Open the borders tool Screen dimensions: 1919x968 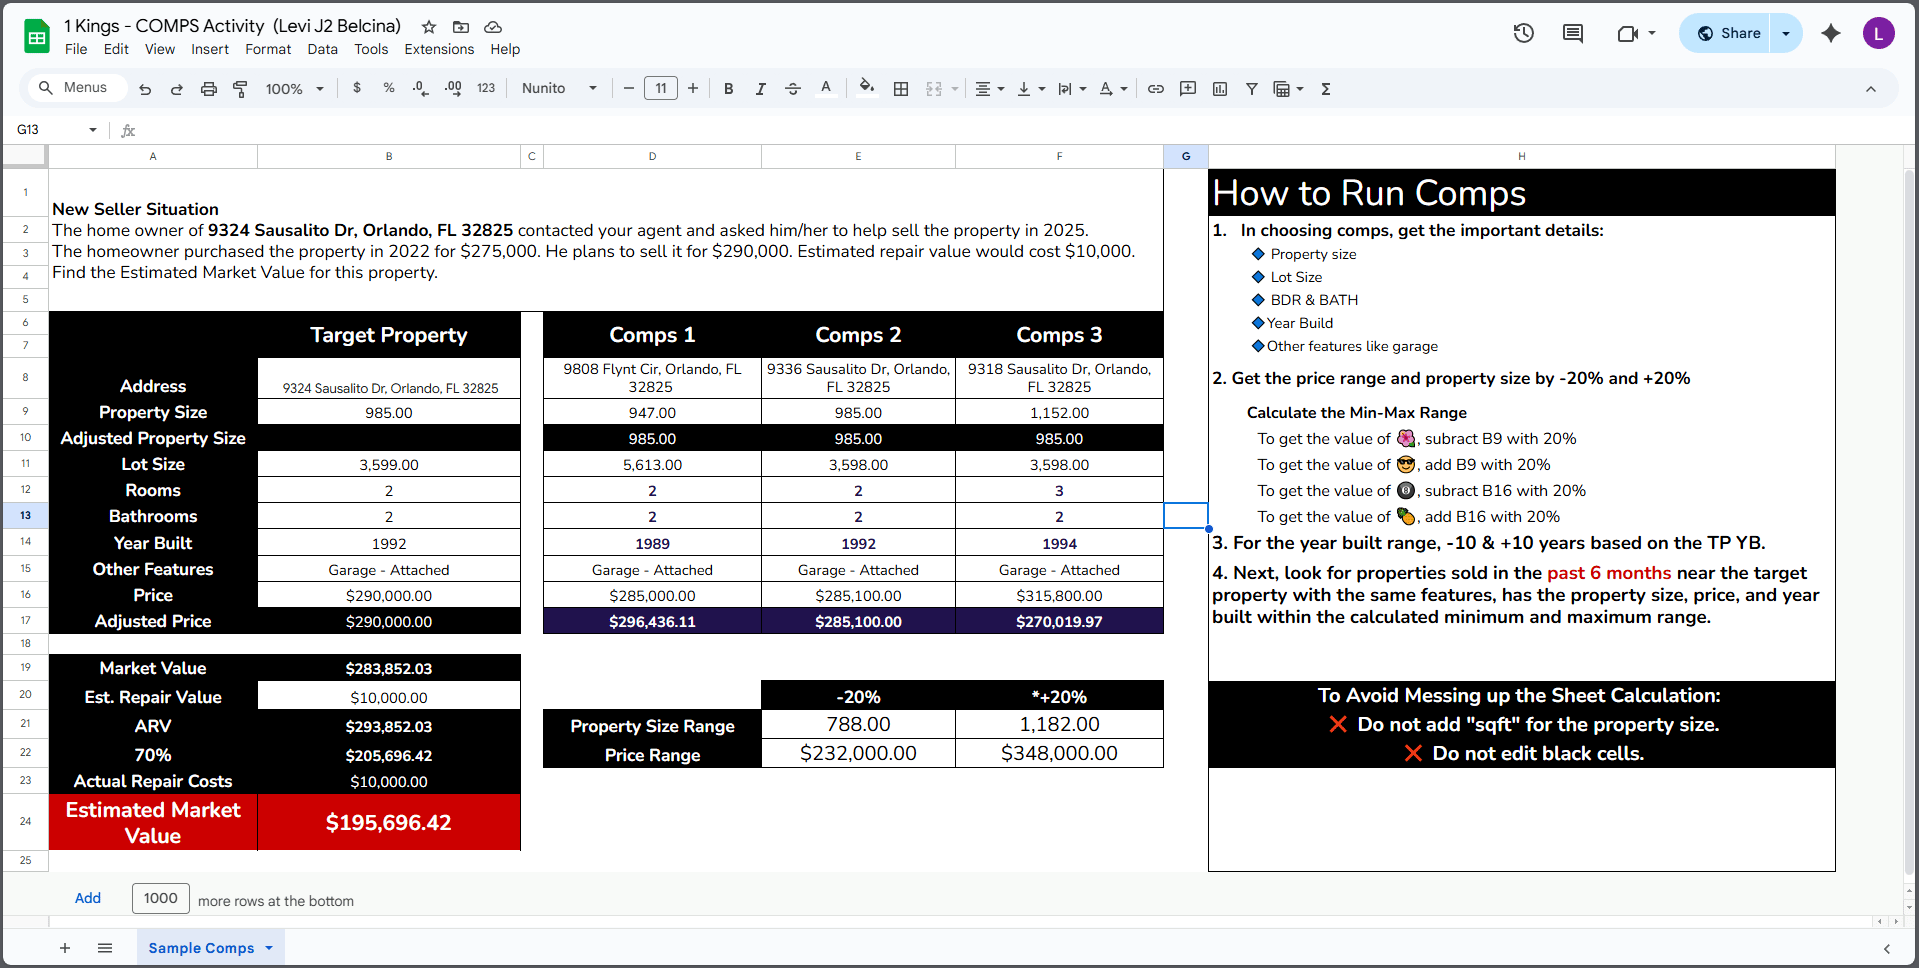click(901, 89)
